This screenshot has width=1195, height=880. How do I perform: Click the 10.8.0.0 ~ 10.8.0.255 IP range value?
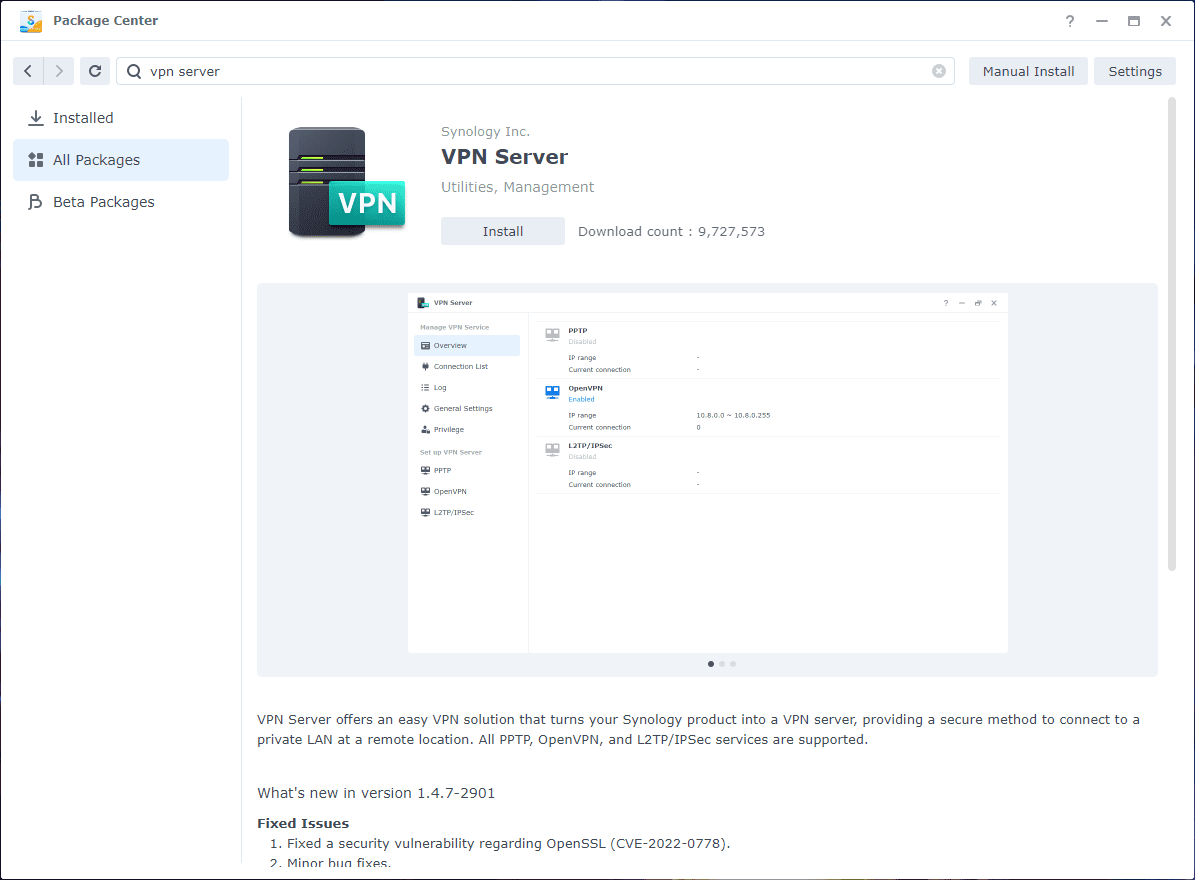point(733,416)
